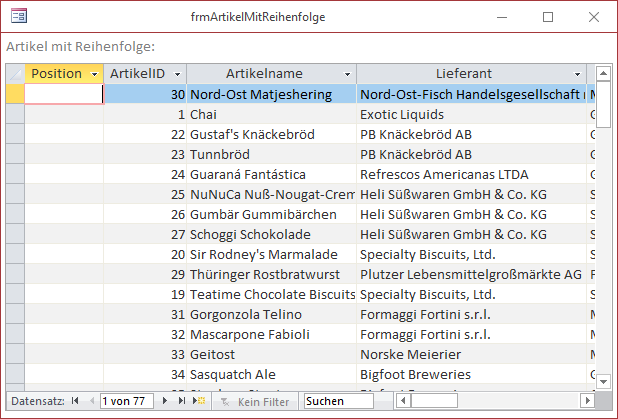Click Guaraná Fantástica cell
618x419 pixels.
pyautogui.click(x=272, y=174)
